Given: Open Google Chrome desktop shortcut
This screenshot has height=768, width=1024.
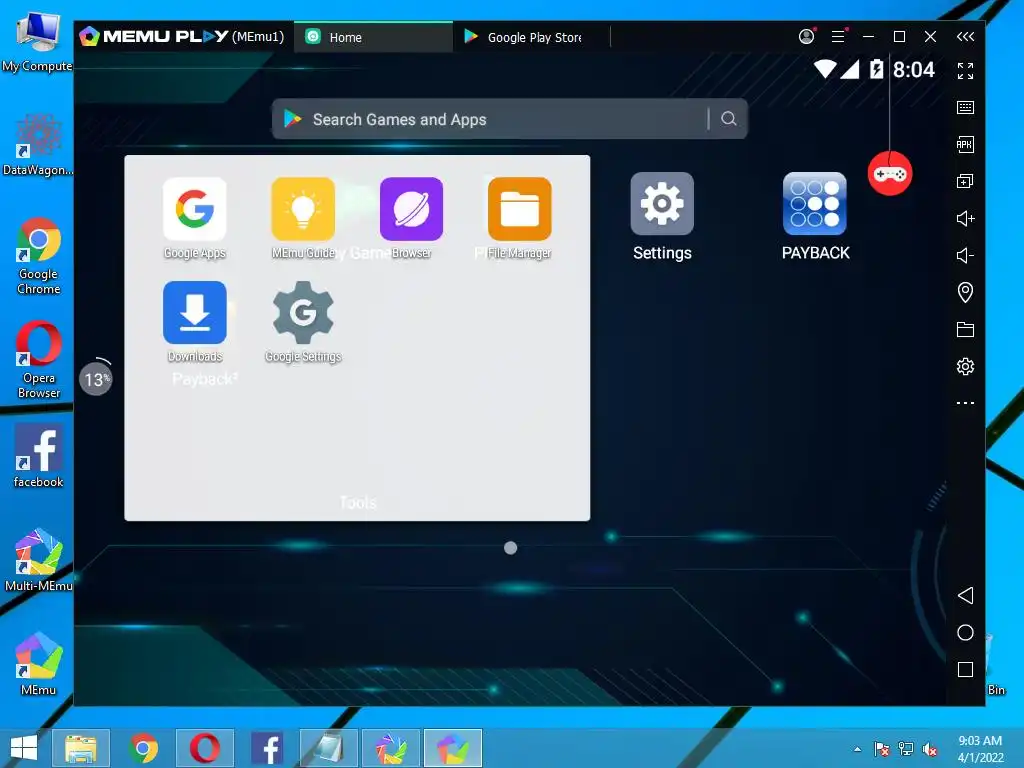Looking at the screenshot, I should click(x=39, y=256).
